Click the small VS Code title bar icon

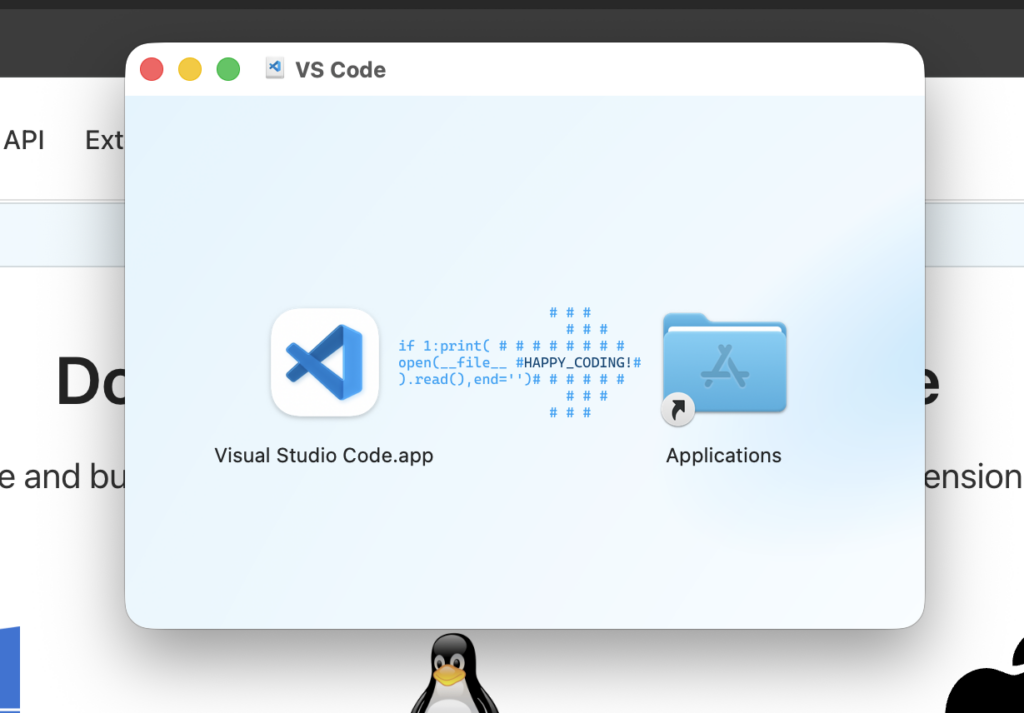(x=274, y=69)
